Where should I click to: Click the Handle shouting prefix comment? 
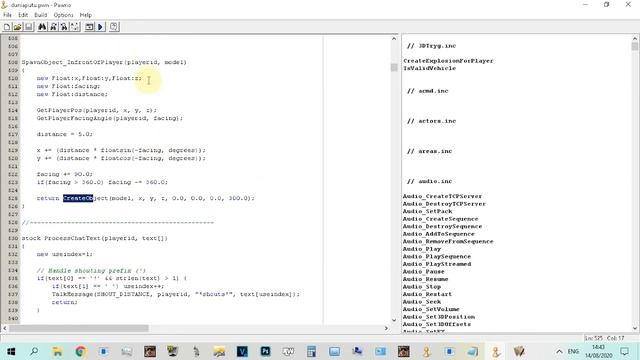click(91, 271)
